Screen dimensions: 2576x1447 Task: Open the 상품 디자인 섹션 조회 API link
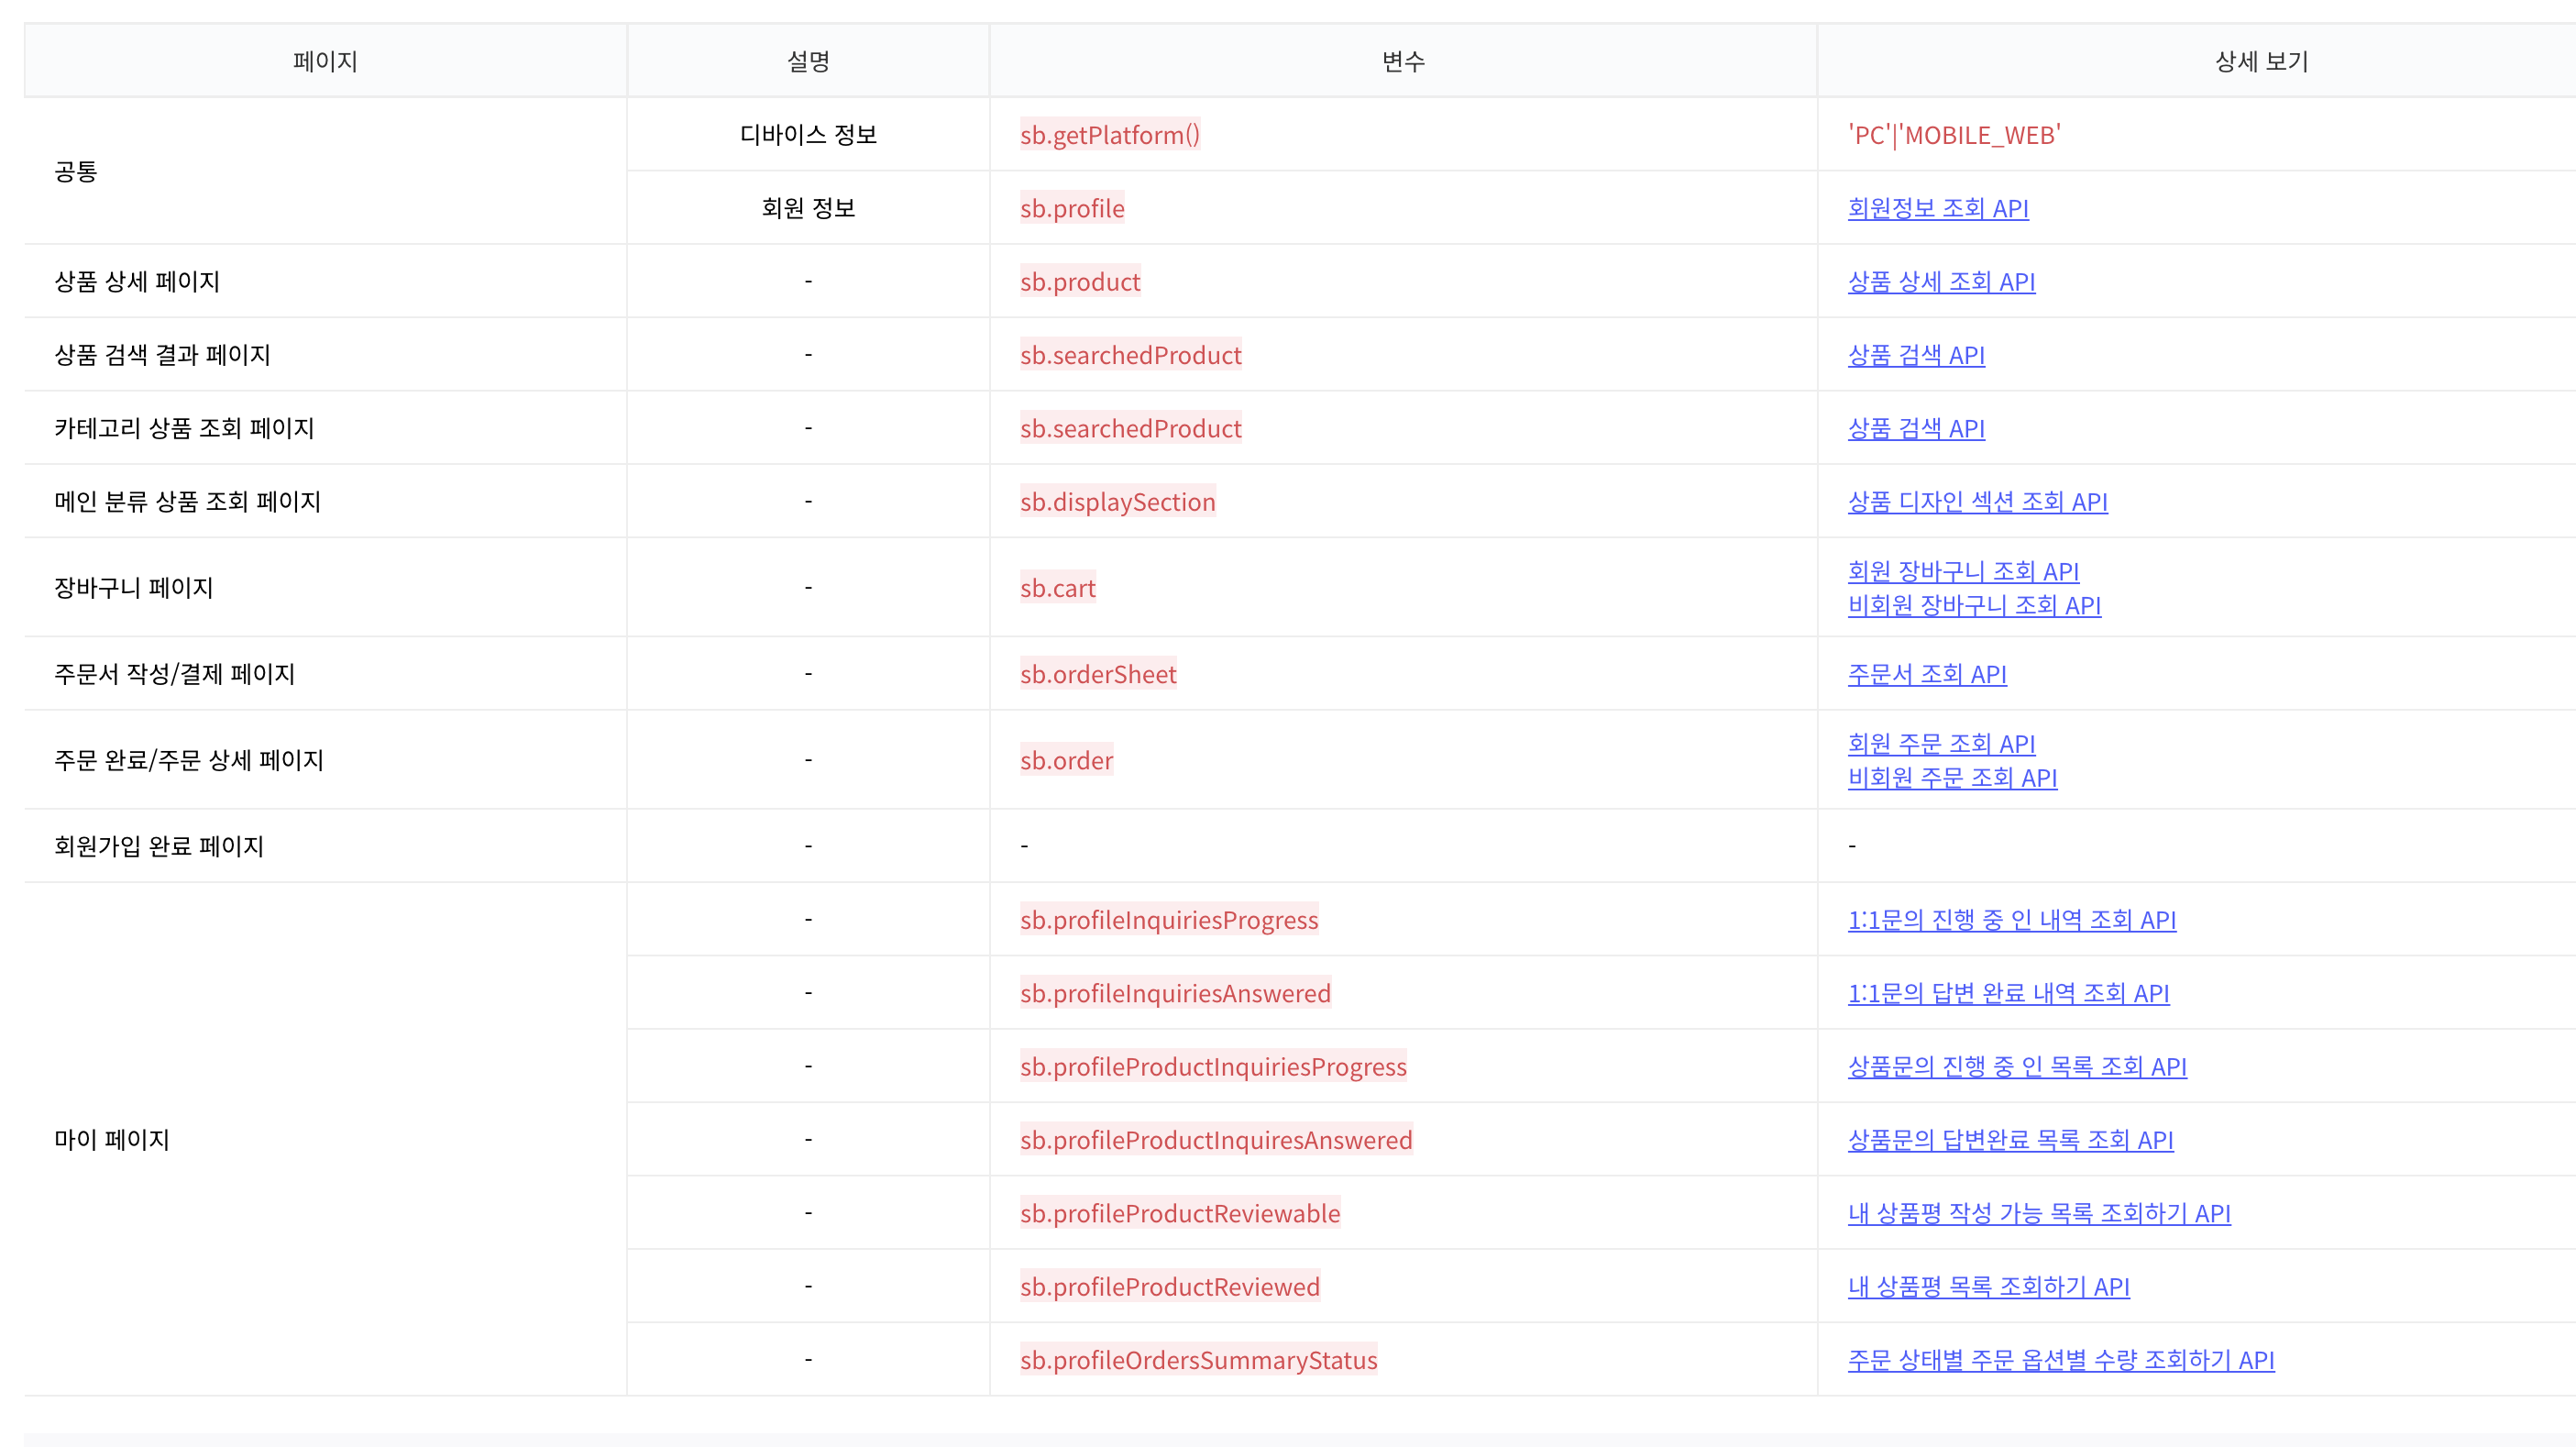(x=1977, y=502)
